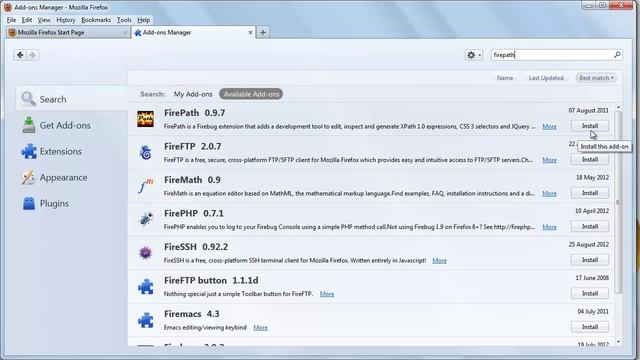Image resolution: width=640 pixels, height=360 pixels.
Task: Sort results by Name
Action: pos(505,78)
